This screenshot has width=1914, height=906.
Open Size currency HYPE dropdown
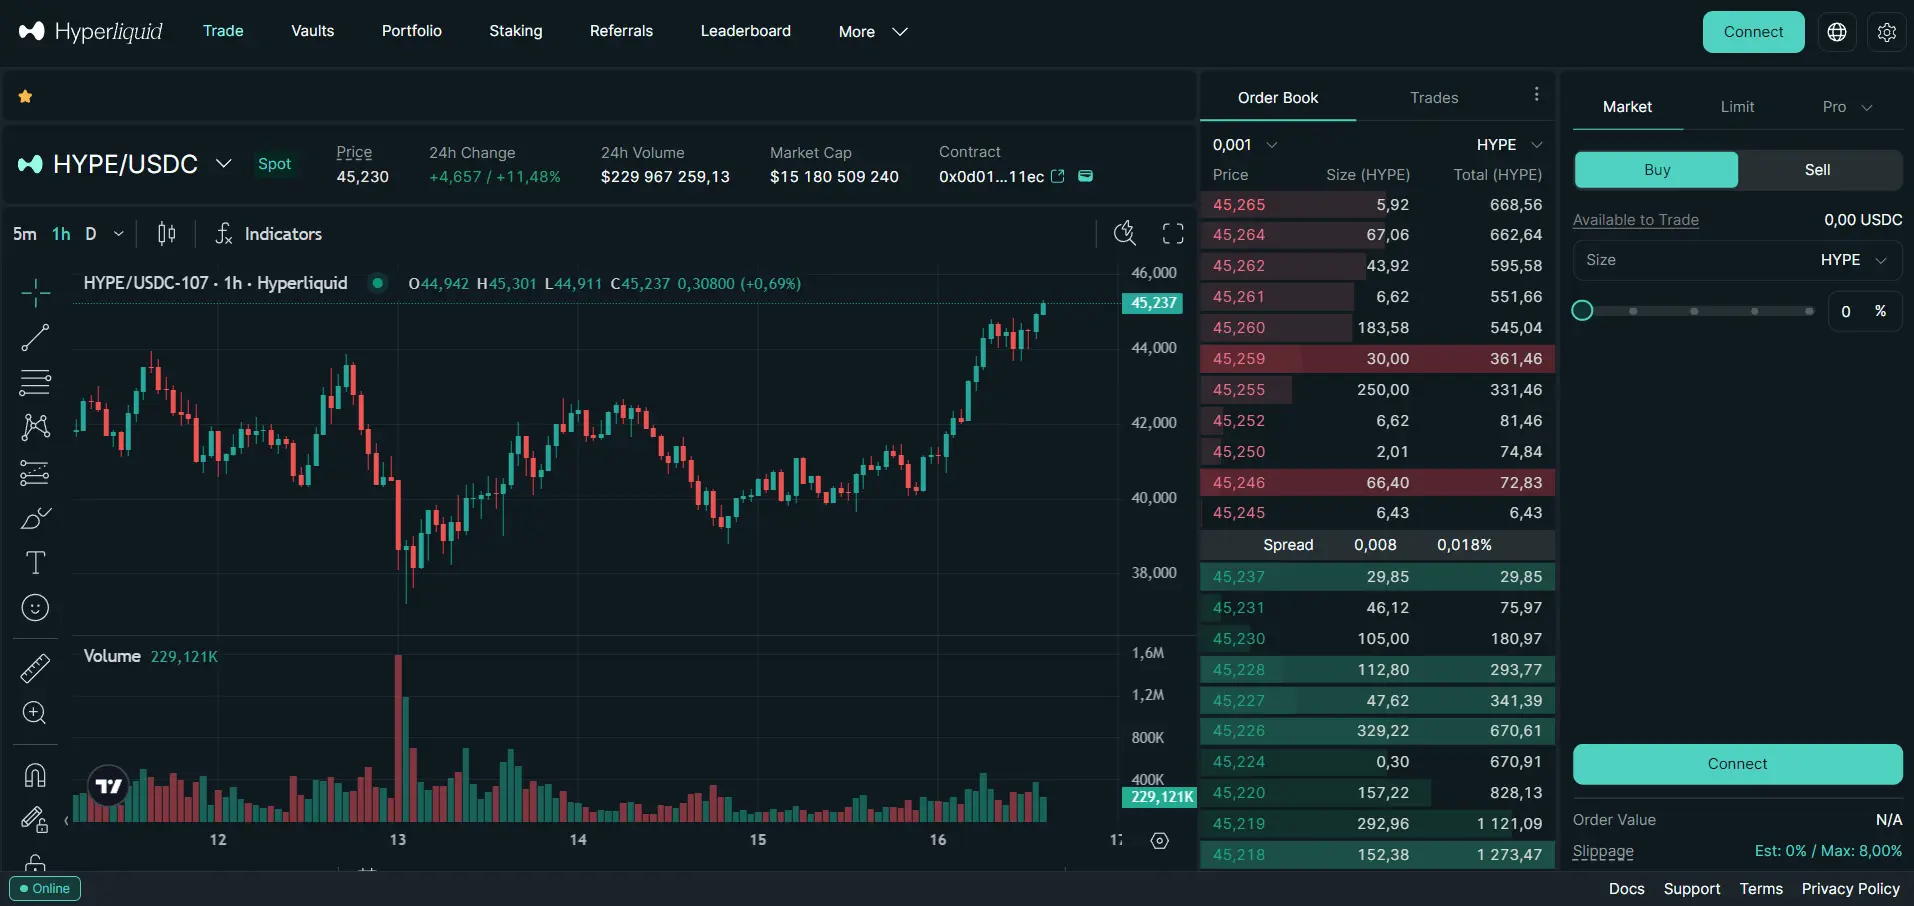[x=1854, y=260]
